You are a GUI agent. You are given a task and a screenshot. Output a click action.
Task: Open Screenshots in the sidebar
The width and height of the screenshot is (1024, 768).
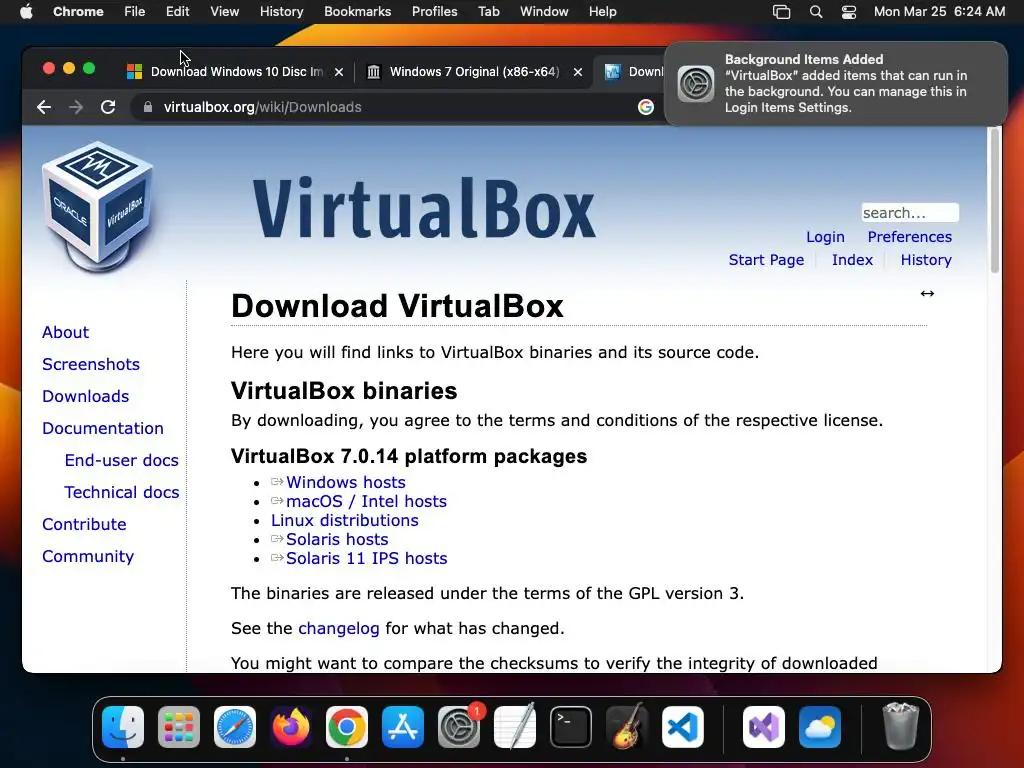[x=91, y=364]
